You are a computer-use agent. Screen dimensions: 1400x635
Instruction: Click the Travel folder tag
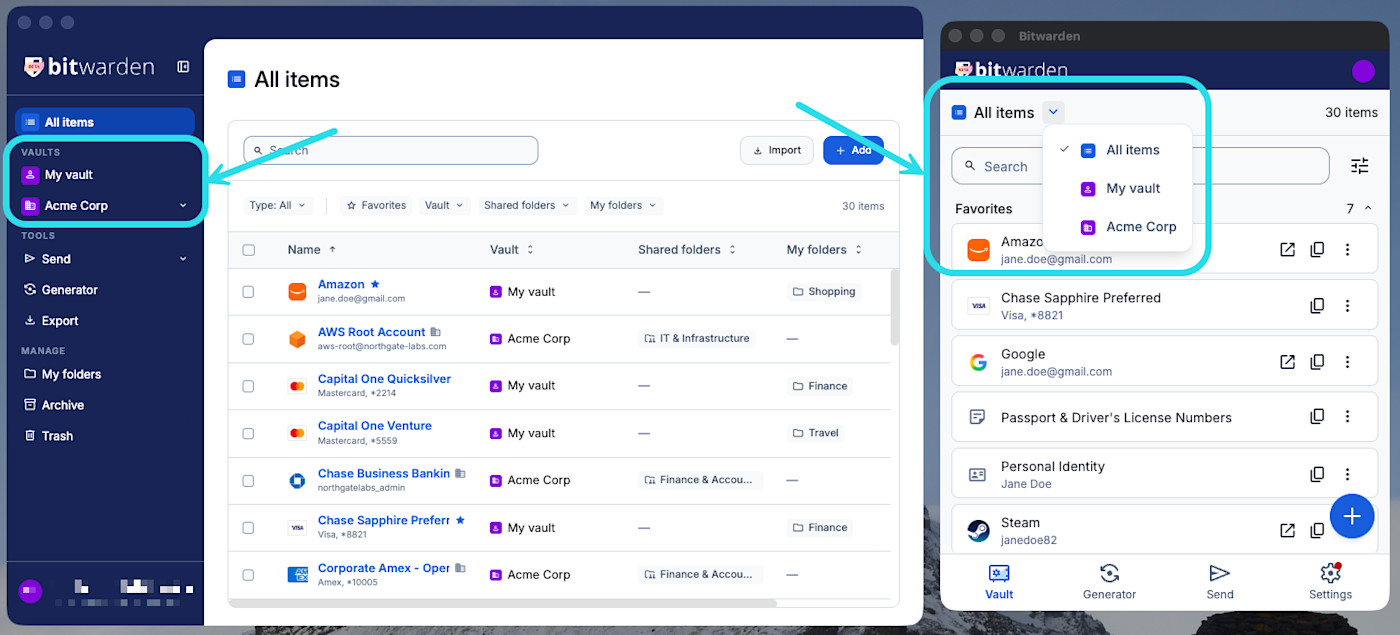pos(816,433)
